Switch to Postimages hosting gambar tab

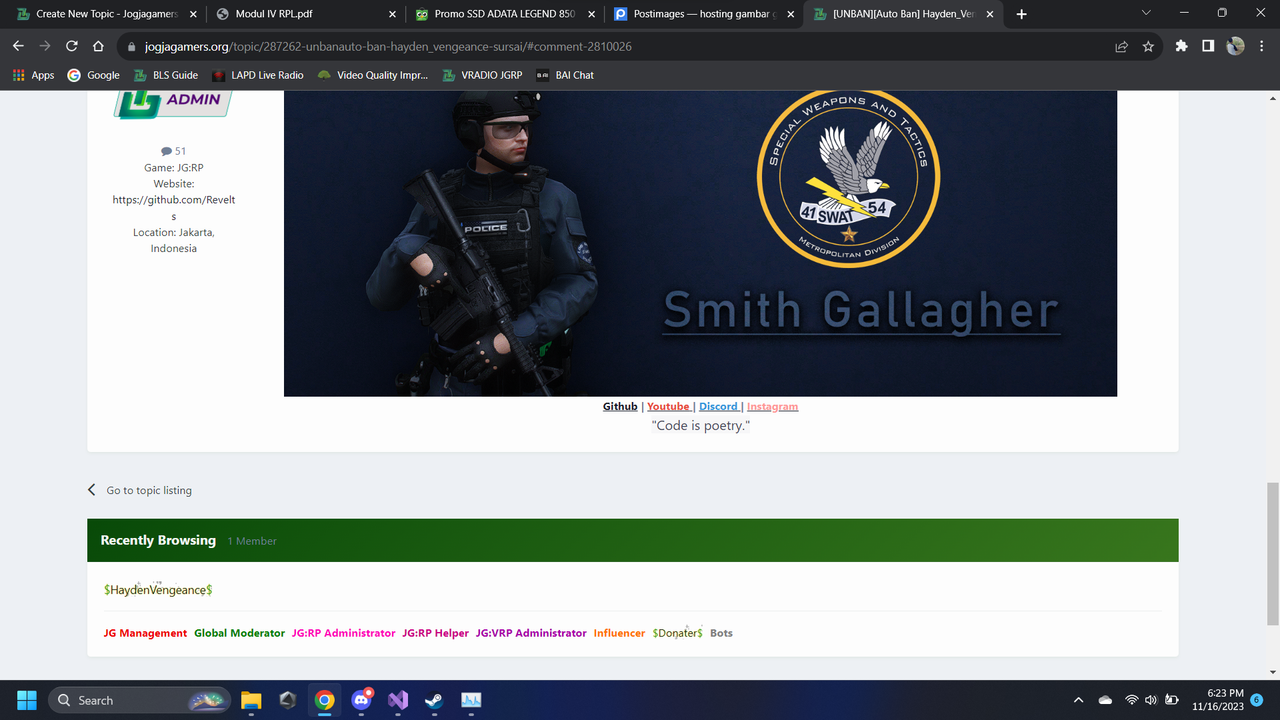pos(704,14)
